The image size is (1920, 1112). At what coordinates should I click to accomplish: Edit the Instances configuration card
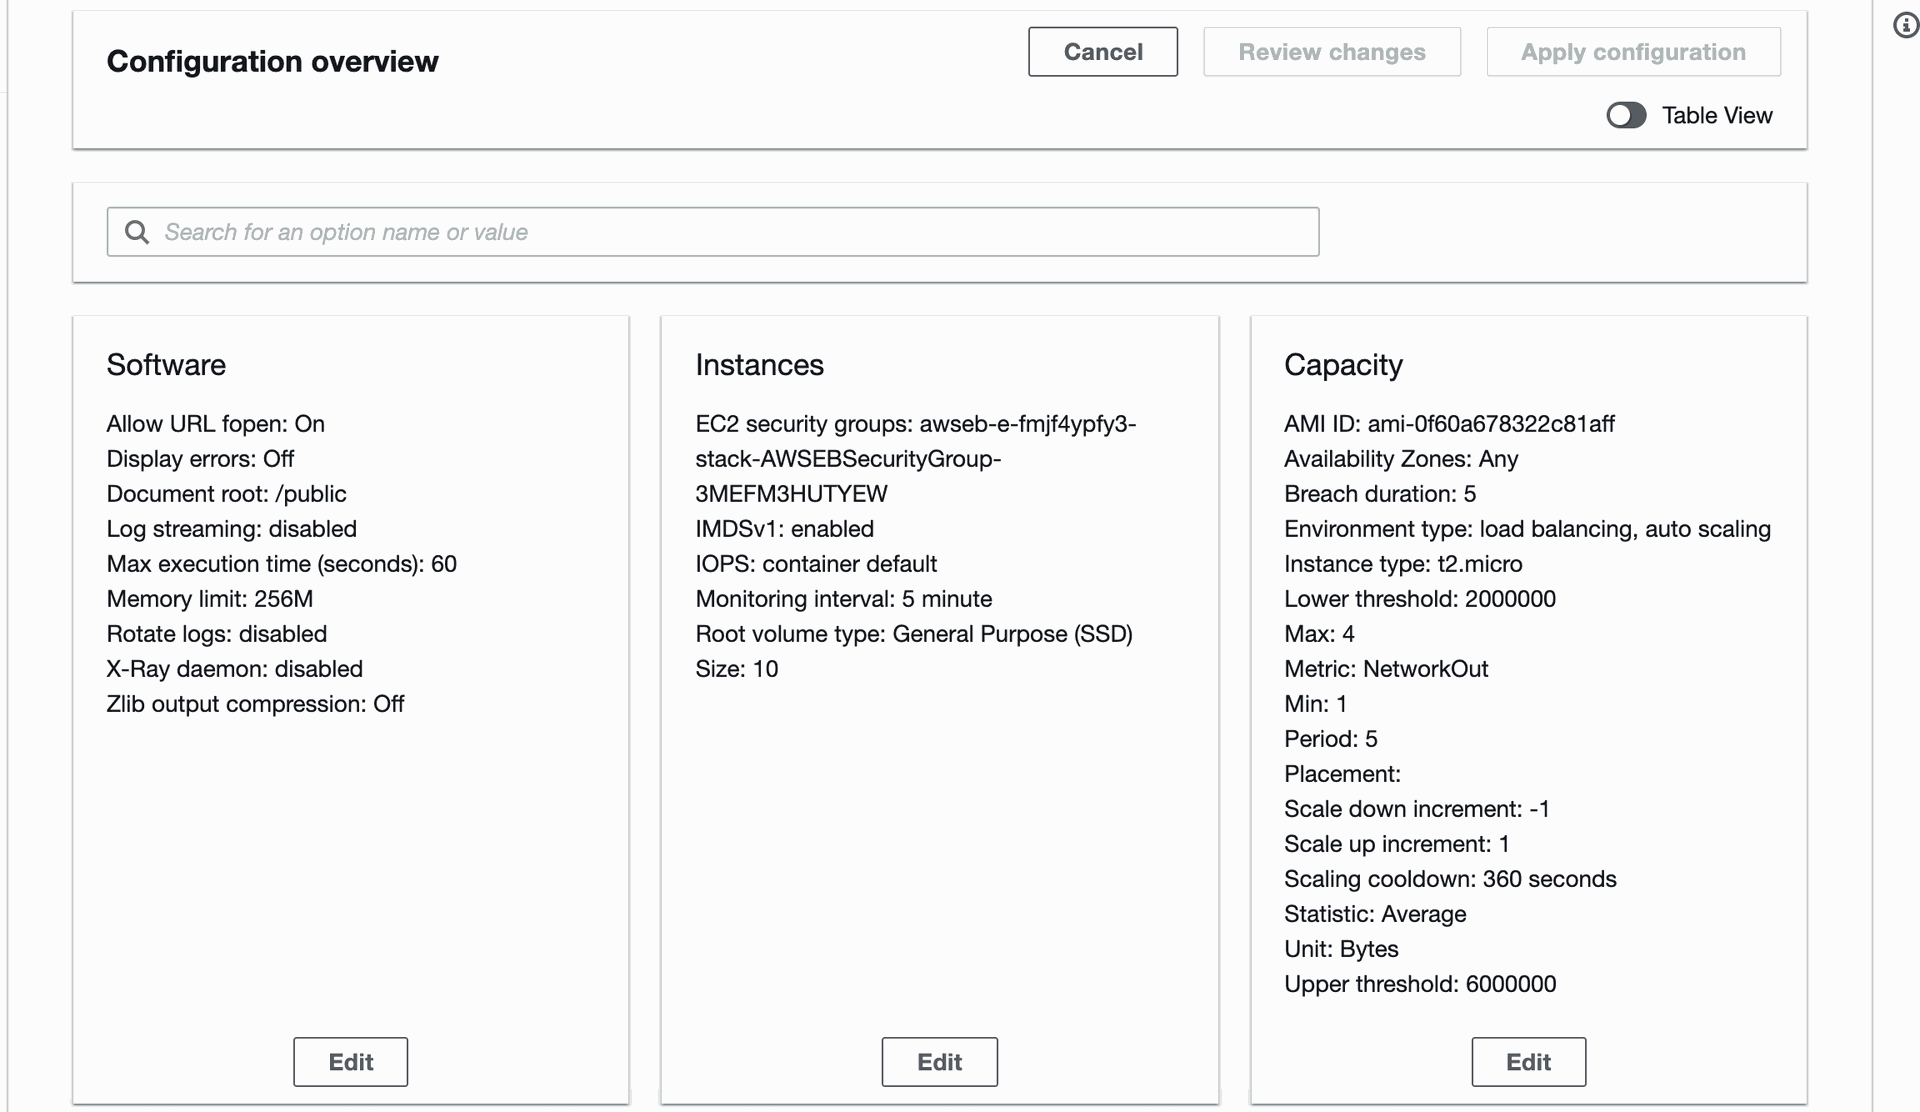pos(939,1062)
